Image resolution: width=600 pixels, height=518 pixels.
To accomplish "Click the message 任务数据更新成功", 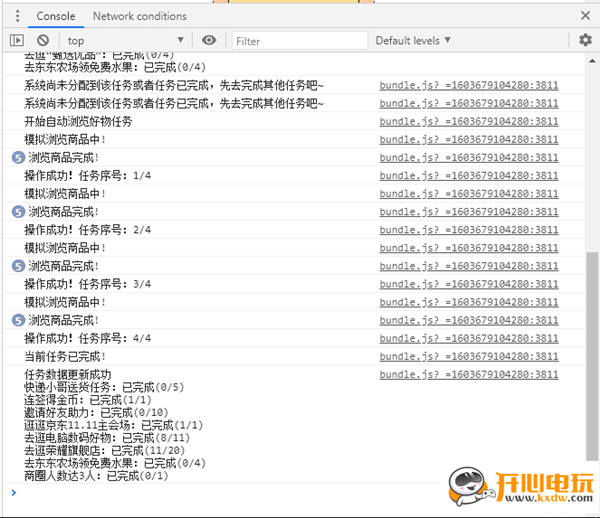I will 68,375.
